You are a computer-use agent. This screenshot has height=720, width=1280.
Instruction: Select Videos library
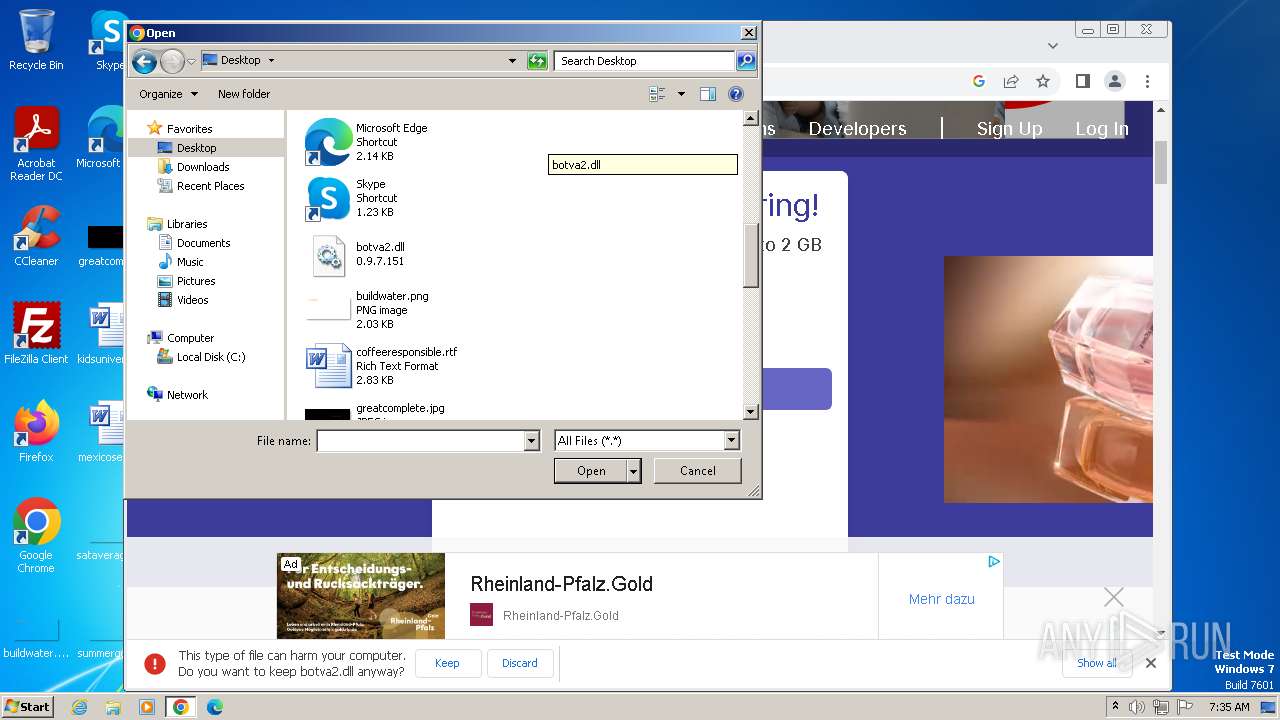pos(193,300)
